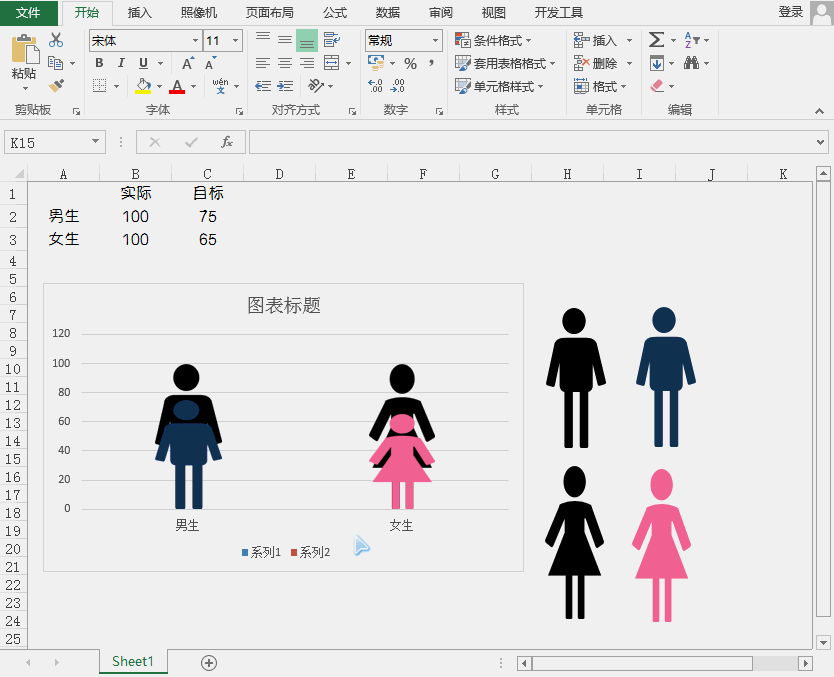Click the chart title 图表标题

click(x=283, y=305)
